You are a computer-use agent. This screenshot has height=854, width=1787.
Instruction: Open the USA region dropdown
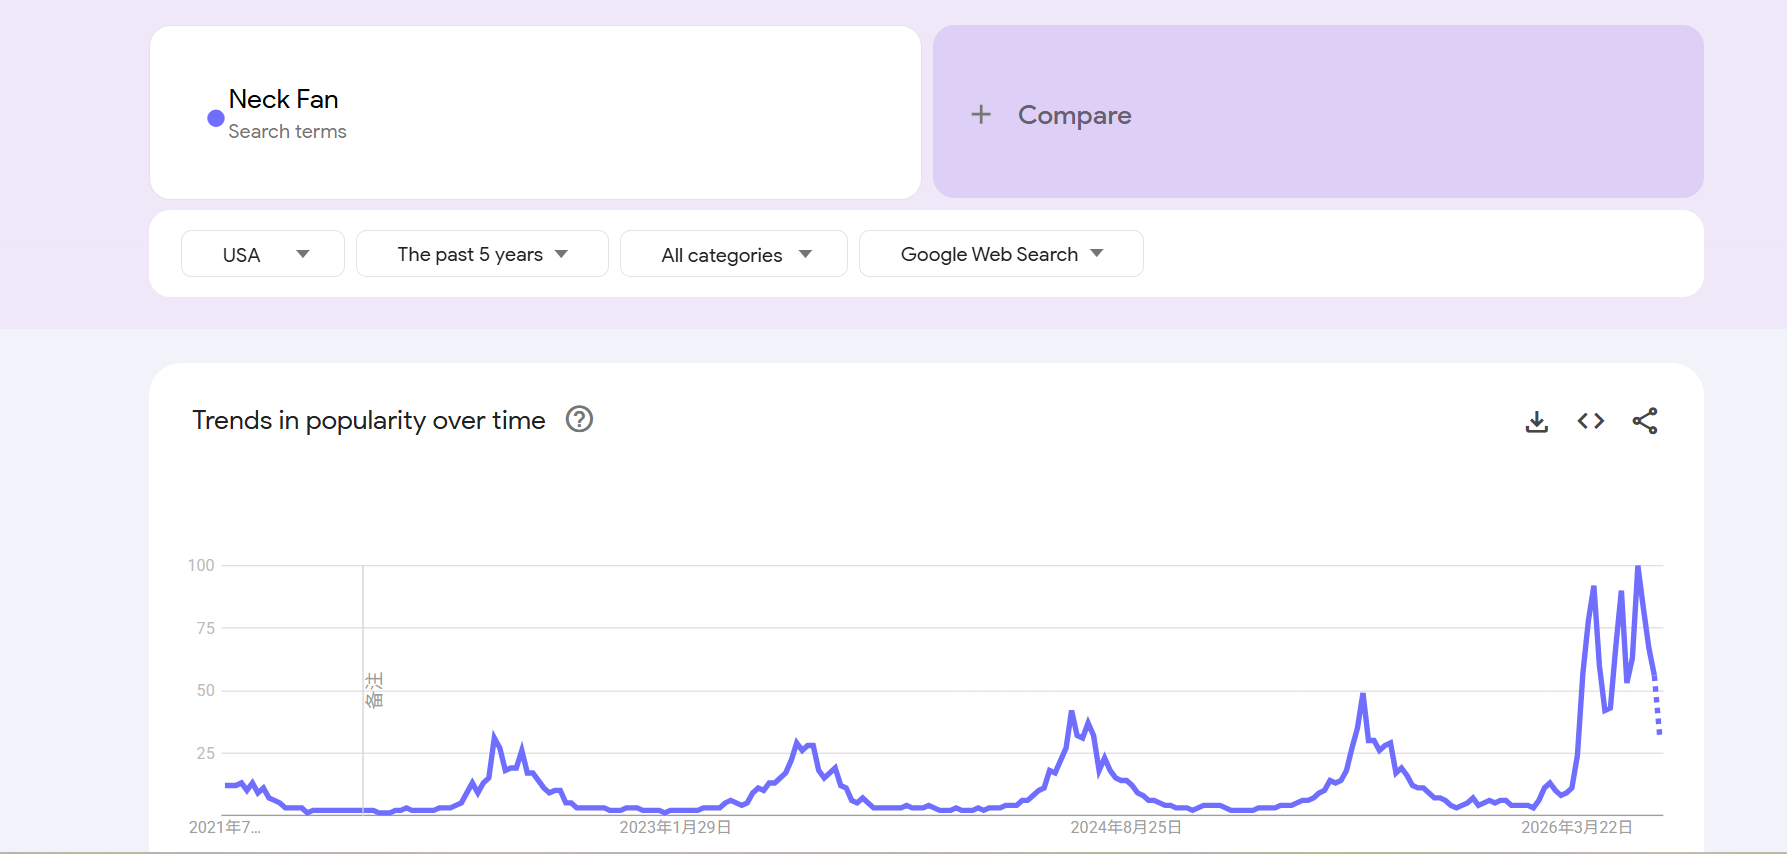click(263, 254)
